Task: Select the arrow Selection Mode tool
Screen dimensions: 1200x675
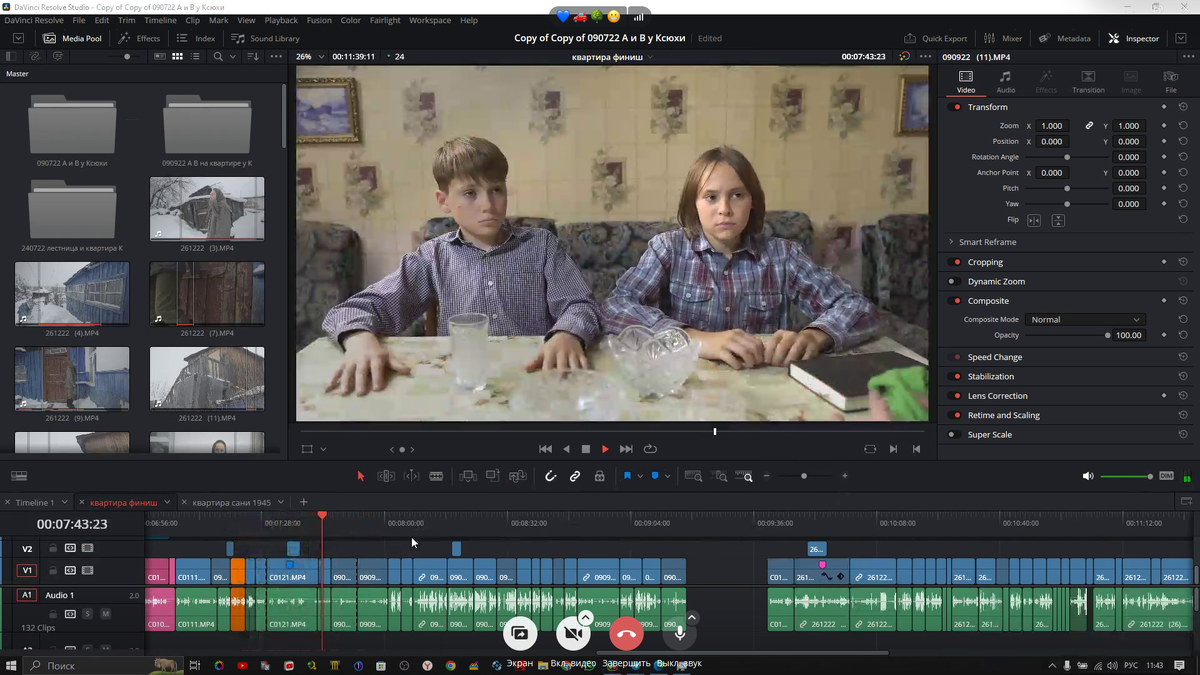Action: pyautogui.click(x=361, y=476)
